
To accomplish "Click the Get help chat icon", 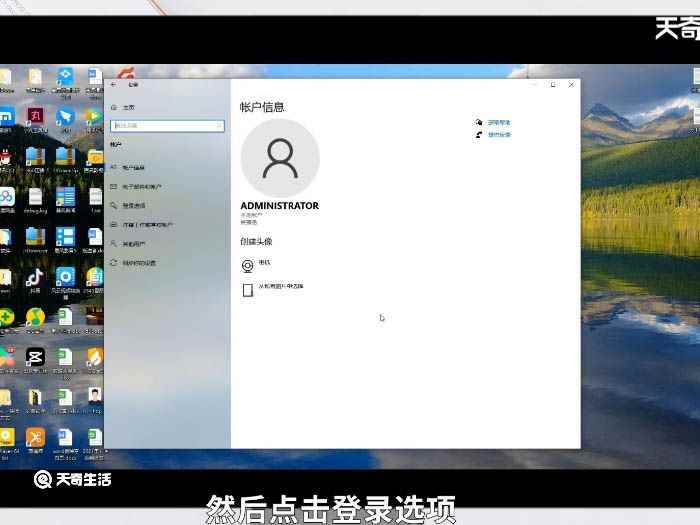I will tap(479, 122).
